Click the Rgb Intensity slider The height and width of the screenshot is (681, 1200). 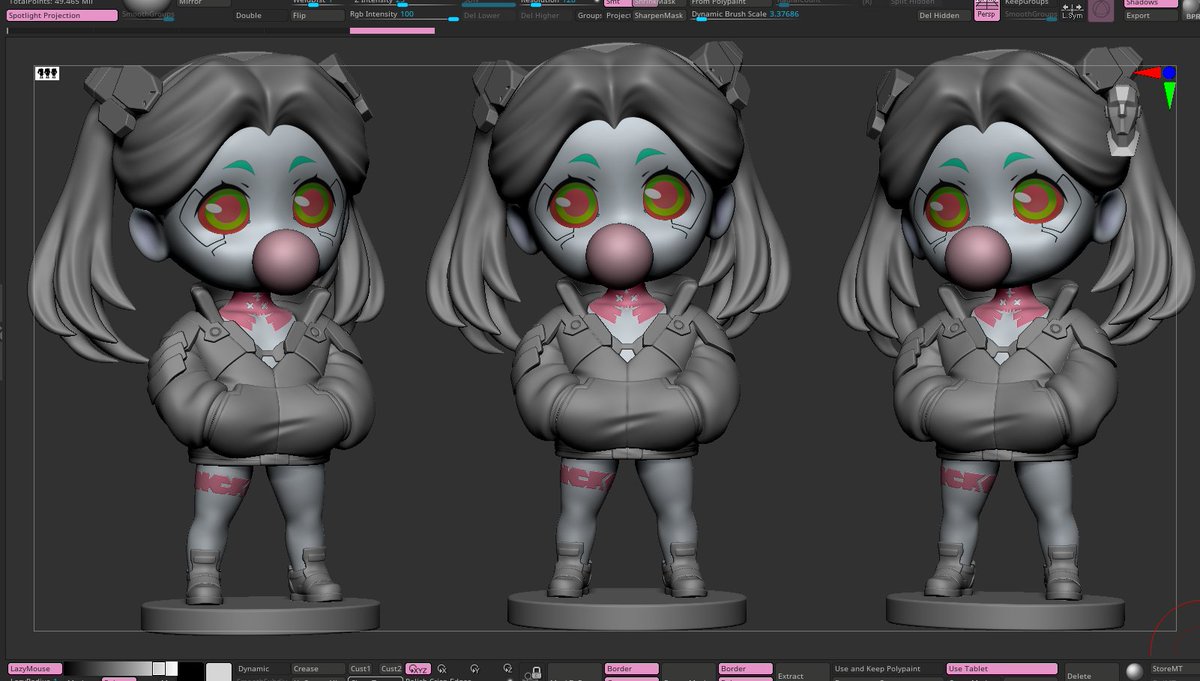coord(404,15)
